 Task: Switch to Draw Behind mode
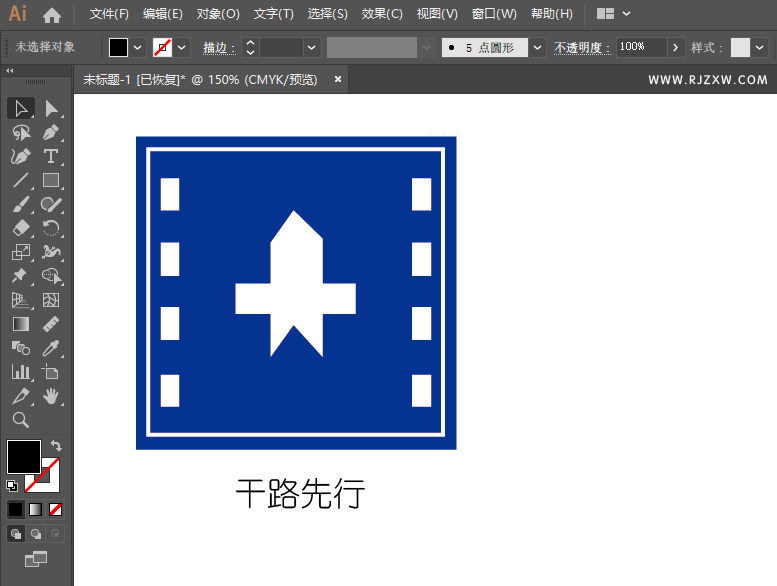(36, 534)
